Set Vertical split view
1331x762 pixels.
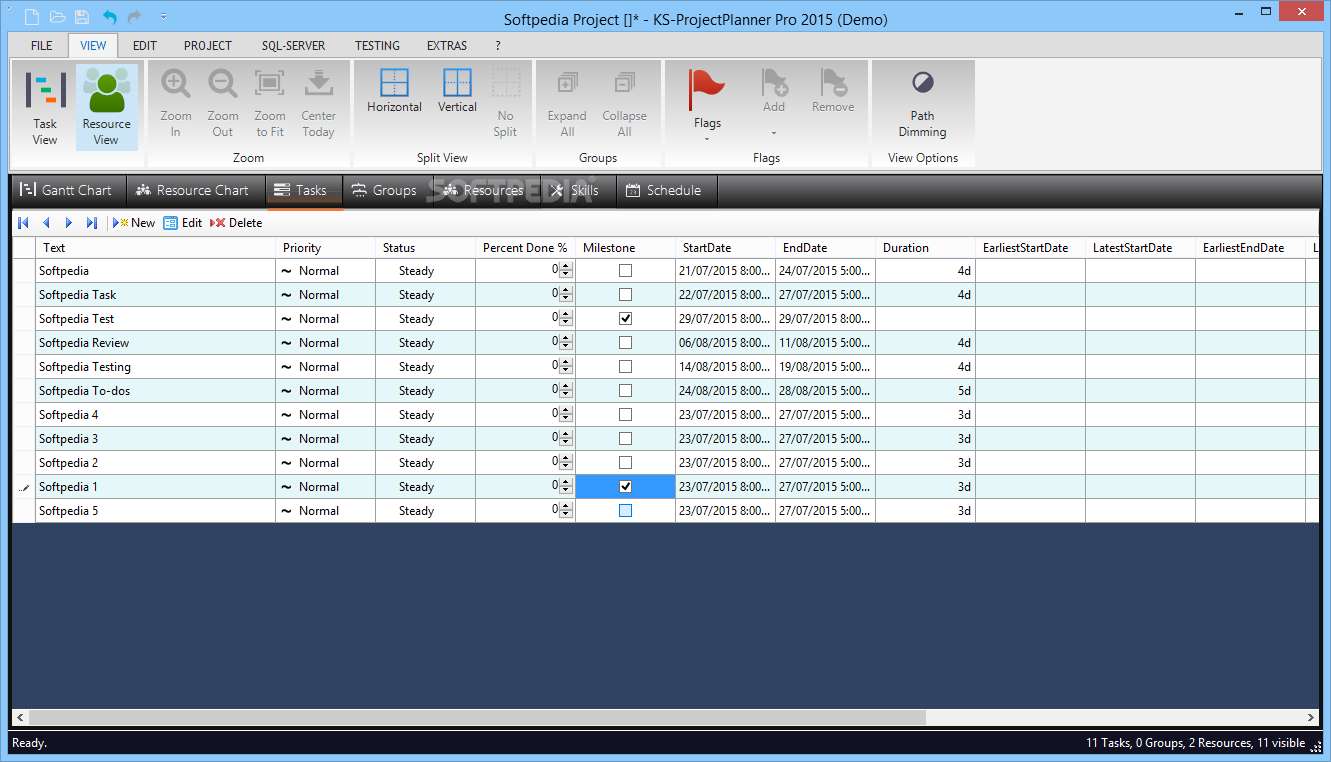point(457,91)
